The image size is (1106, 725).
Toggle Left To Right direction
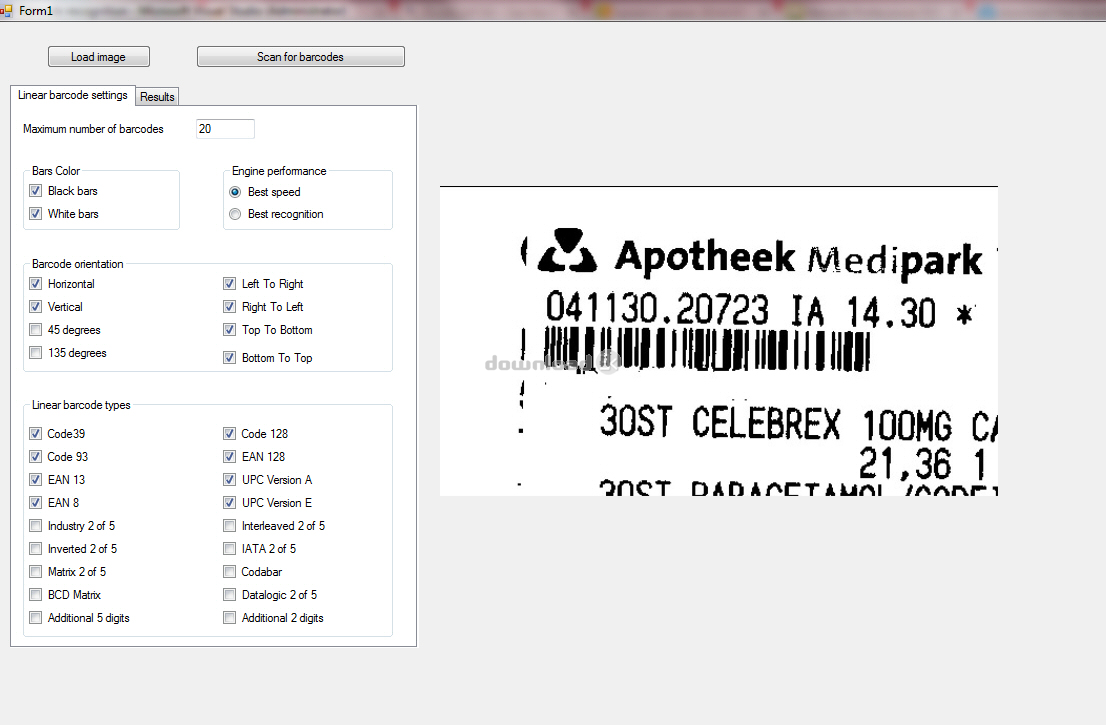tap(230, 284)
